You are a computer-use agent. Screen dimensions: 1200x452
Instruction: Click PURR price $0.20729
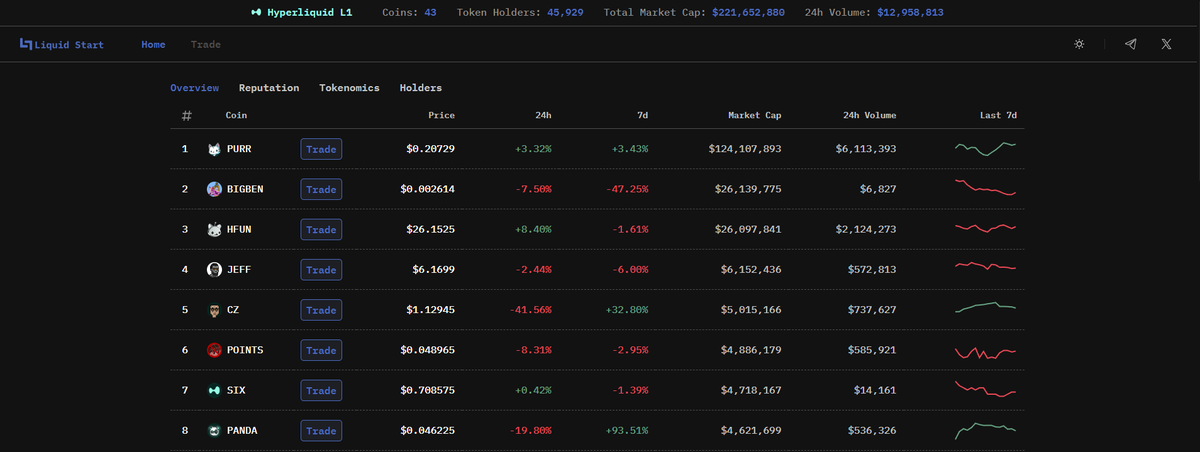(x=431, y=149)
